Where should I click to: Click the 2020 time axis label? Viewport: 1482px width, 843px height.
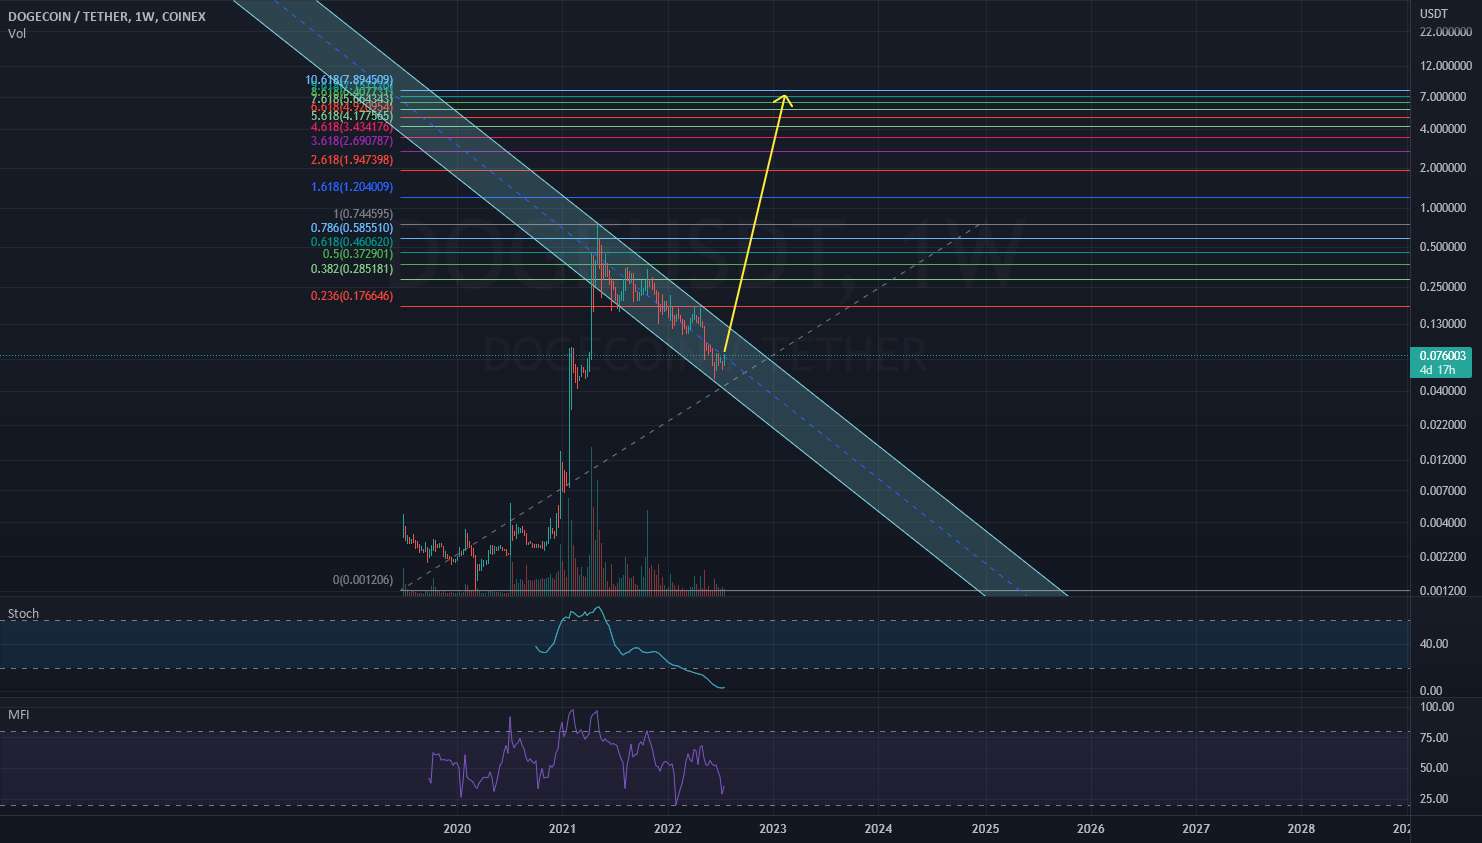(457, 829)
